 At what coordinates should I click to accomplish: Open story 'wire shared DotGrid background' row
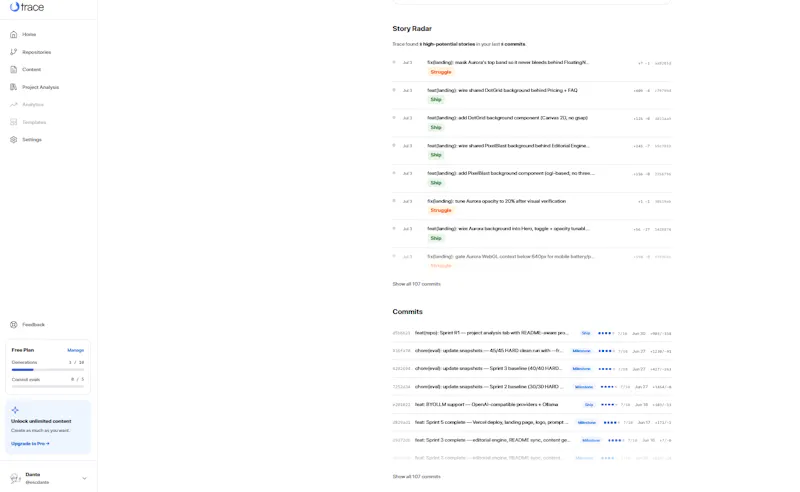pos(532,95)
